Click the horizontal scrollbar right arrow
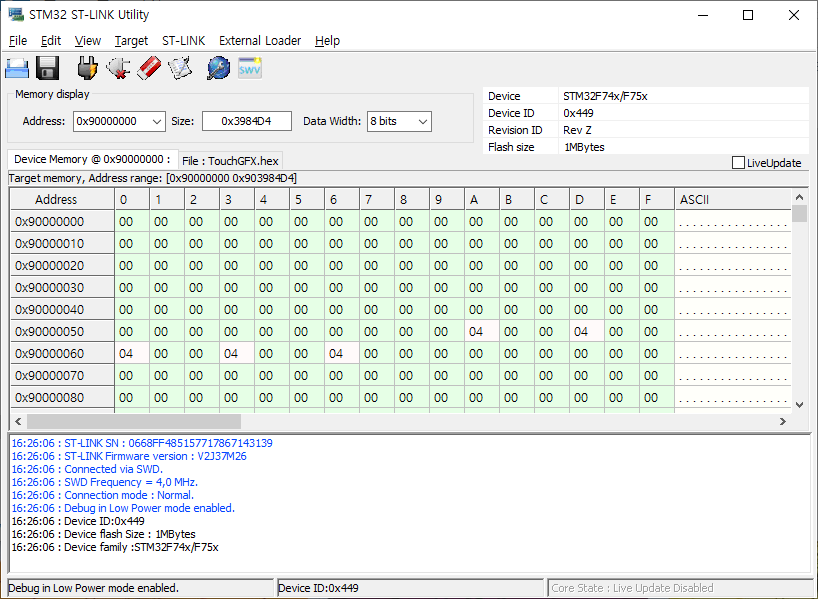 [x=783, y=421]
